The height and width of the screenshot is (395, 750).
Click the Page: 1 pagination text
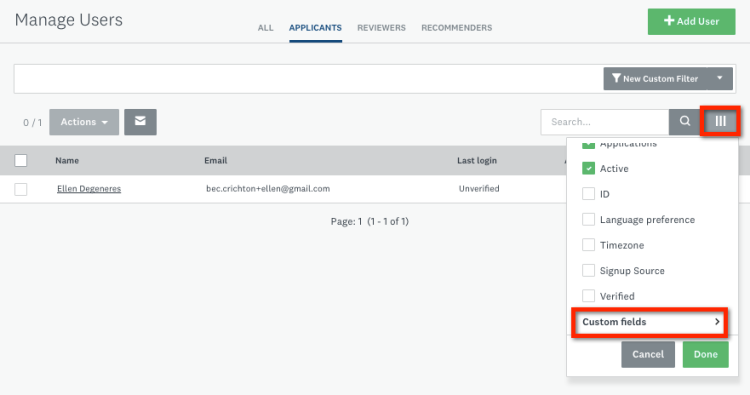pos(346,221)
